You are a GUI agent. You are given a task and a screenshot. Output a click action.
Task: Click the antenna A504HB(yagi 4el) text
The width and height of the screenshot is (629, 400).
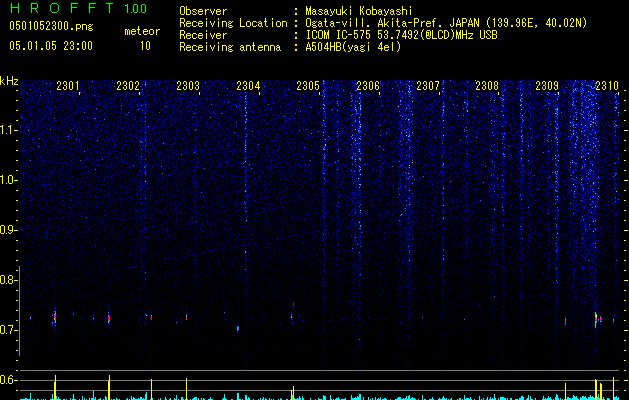click(x=353, y=47)
